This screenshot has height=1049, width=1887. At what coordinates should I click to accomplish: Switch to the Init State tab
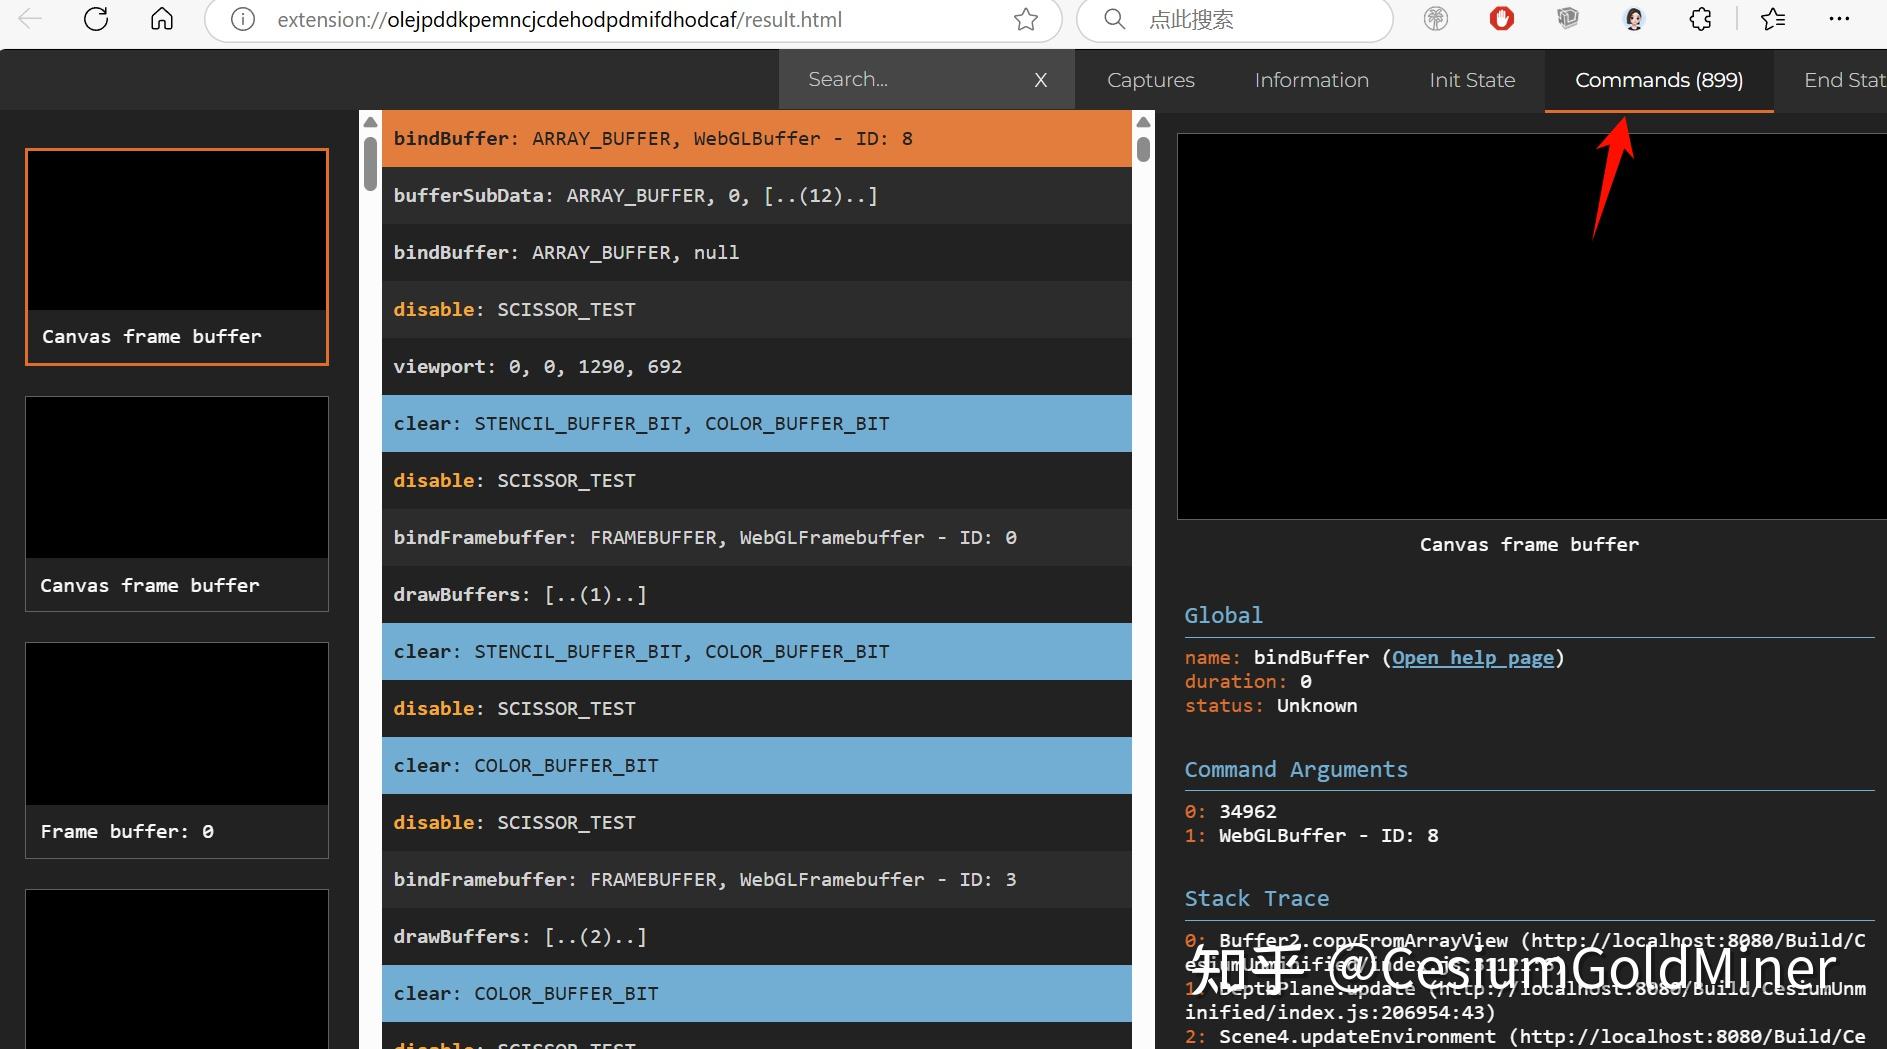[1471, 79]
